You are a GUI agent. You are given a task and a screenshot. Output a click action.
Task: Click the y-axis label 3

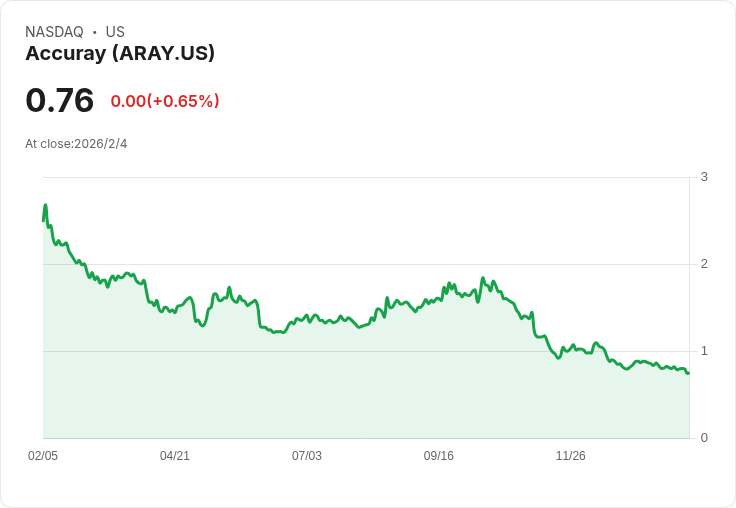point(704,177)
